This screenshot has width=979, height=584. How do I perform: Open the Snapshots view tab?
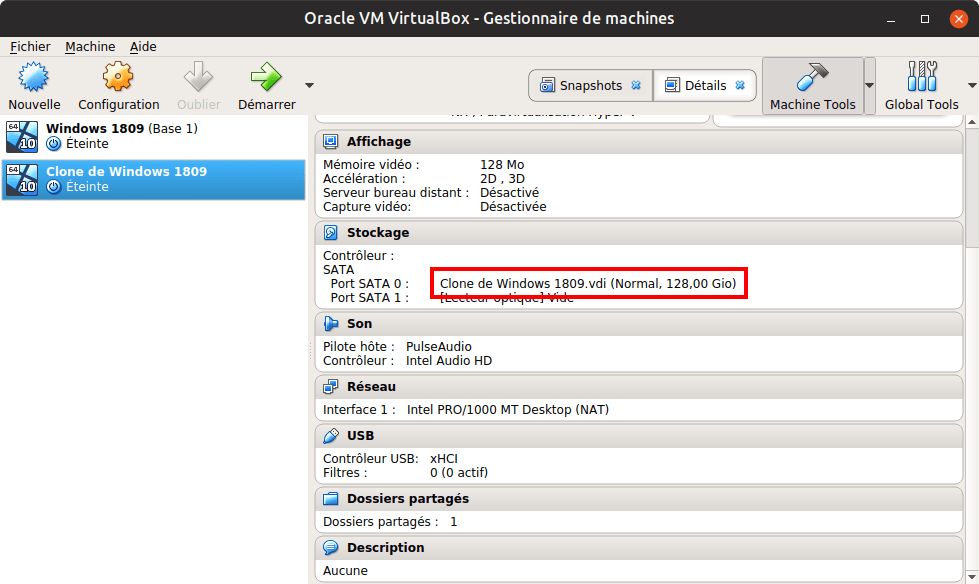click(x=591, y=86)
